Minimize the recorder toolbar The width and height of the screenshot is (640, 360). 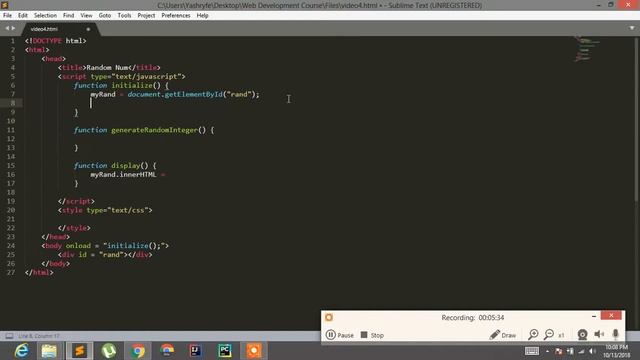(594, 316)
